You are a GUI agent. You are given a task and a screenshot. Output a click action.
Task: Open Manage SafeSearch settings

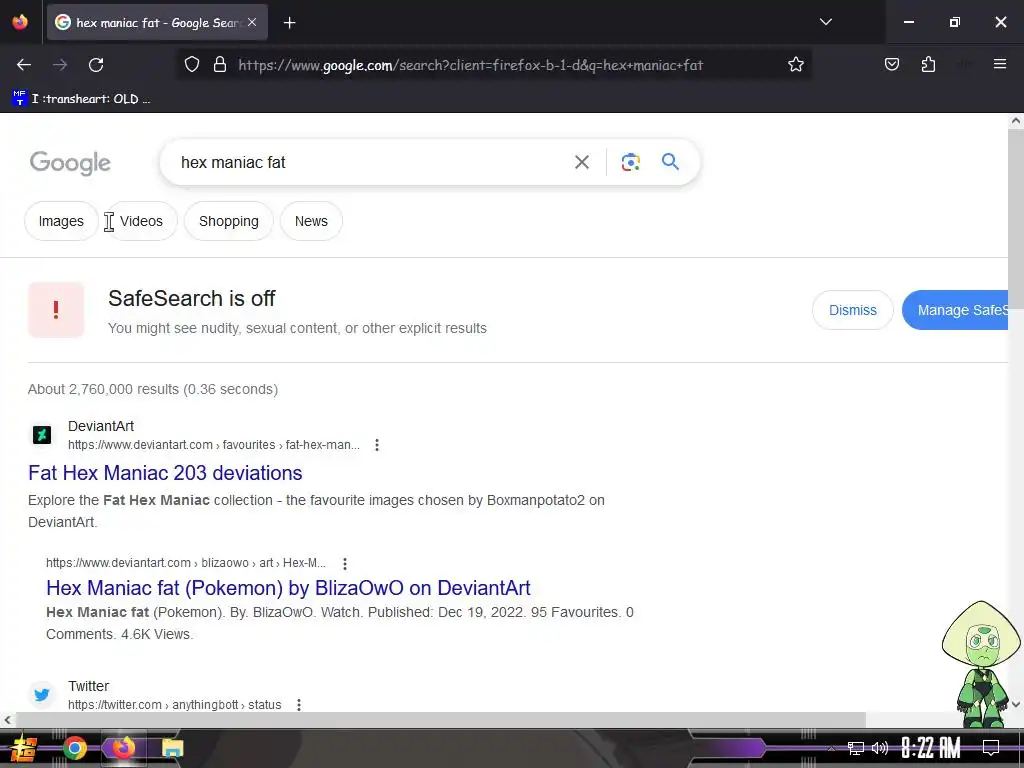click(x=955, y=310)
